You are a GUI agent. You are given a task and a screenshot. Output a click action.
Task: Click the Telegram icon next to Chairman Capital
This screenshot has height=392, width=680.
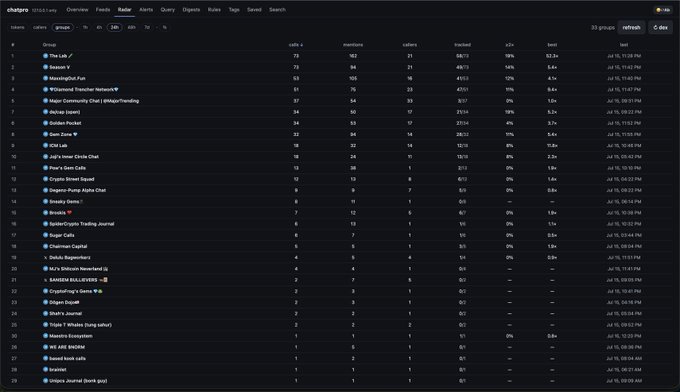[x=45, y=246]
